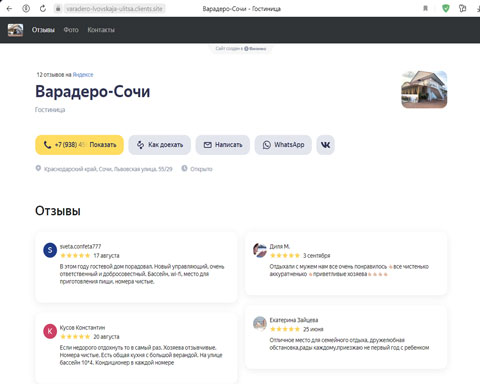Open the Контакты navigation item
The height and width of the screenshot is (384, 480).
coord(101,30)
